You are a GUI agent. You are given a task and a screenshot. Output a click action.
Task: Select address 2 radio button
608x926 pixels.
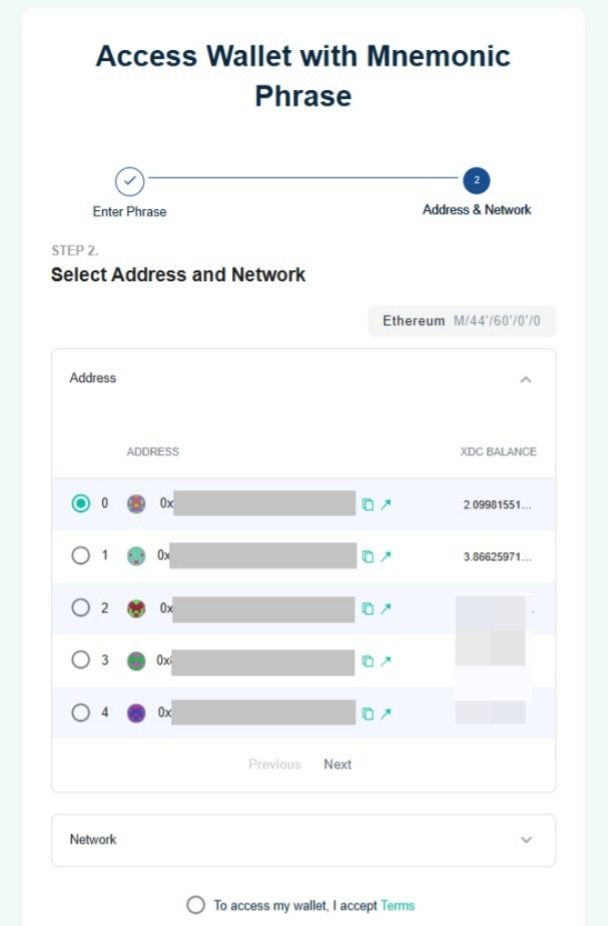pos(81,607)
